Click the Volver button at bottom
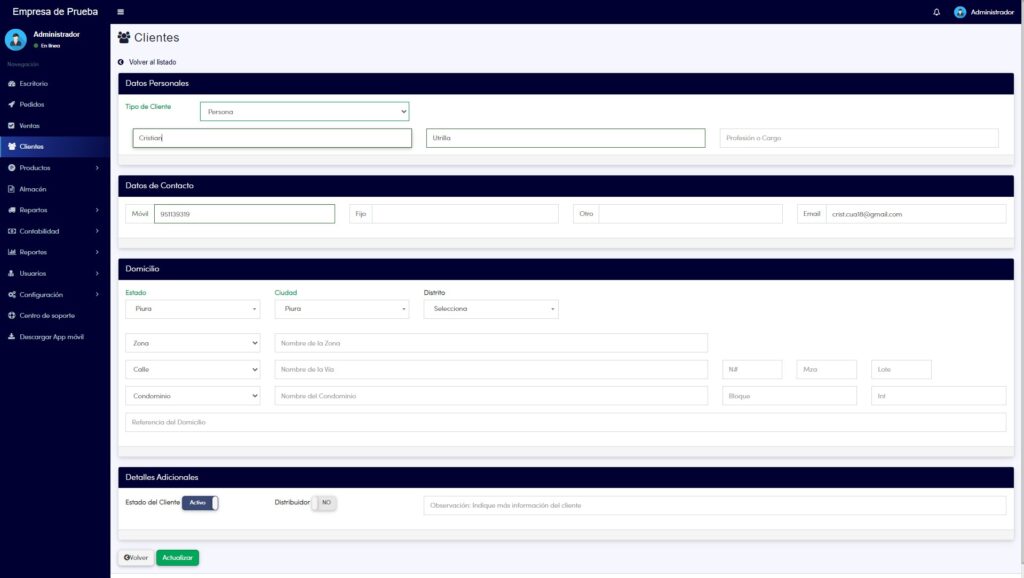Viewport: 1024px width, 578px height. [136, 558]
